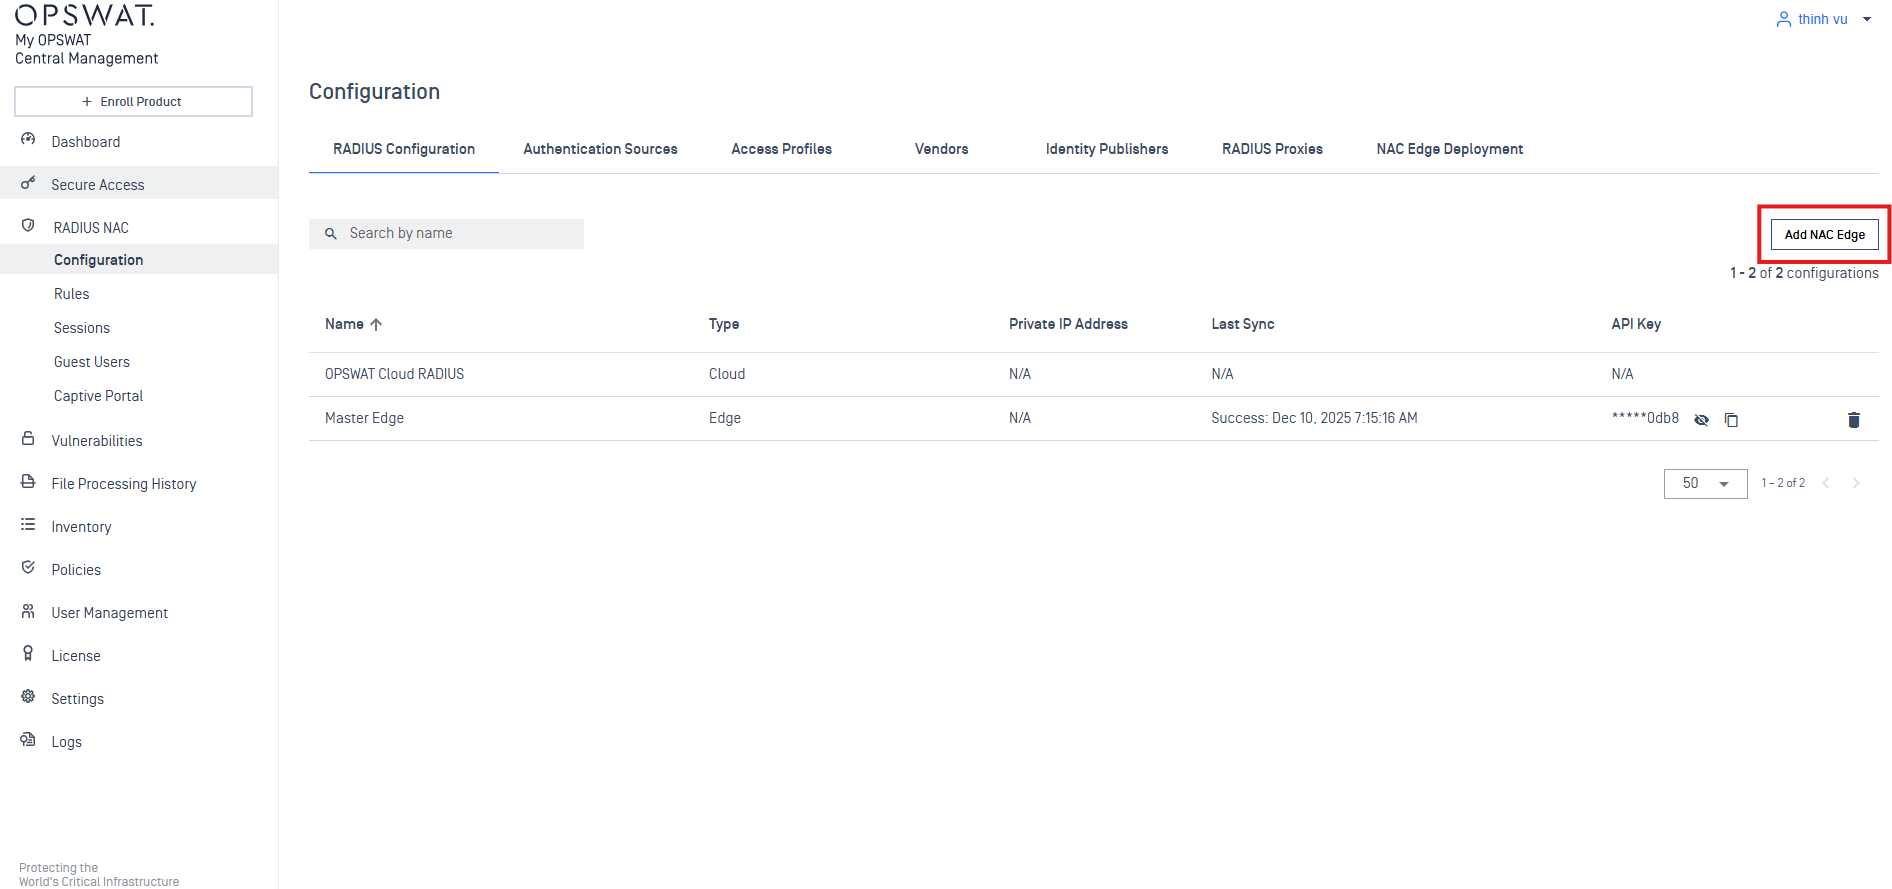Click the Settings gear icon
The image size is (1892, 889).
[28, 697]
